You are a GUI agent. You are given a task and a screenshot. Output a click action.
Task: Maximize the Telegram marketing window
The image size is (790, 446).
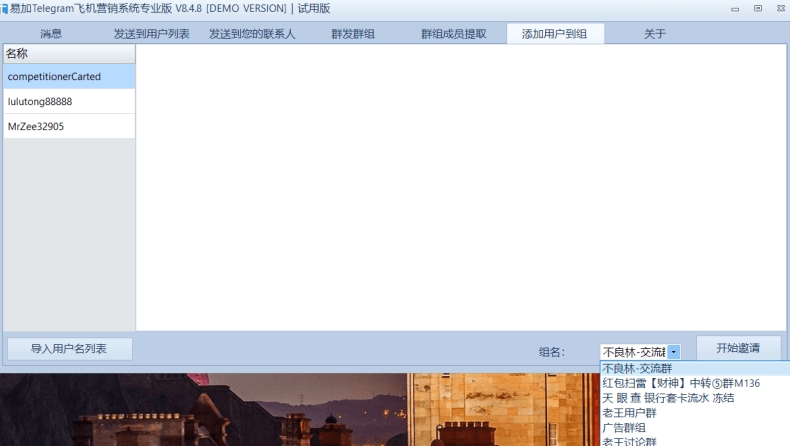click(x=758, y=8)
